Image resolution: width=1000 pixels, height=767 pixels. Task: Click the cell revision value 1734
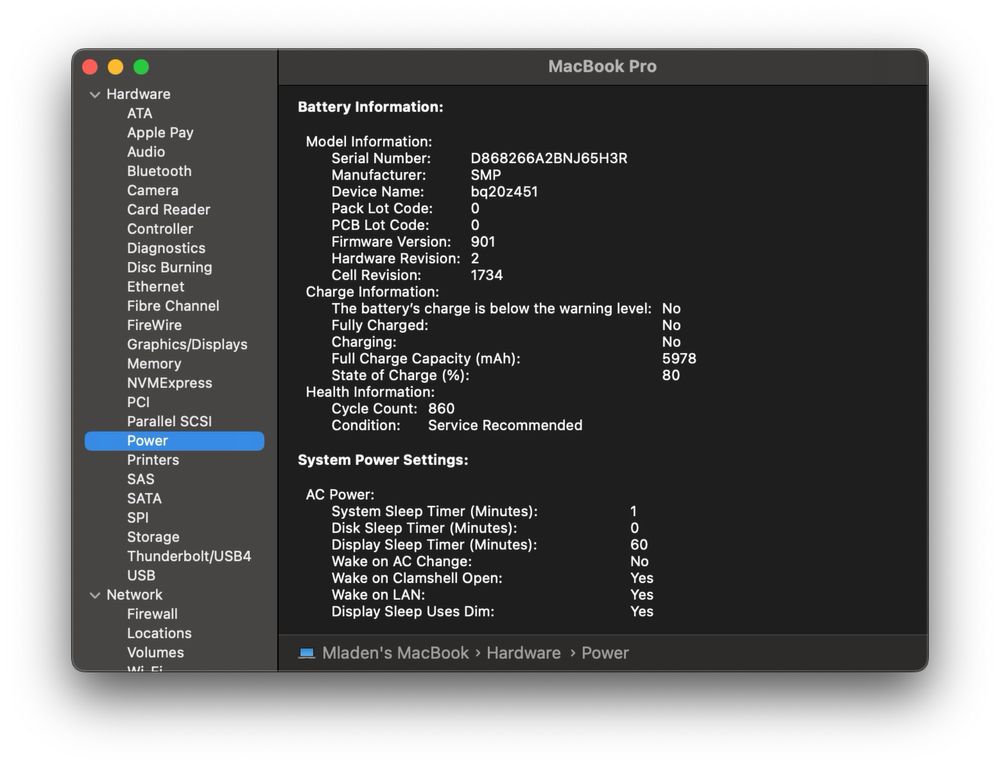tap(487, 275)
